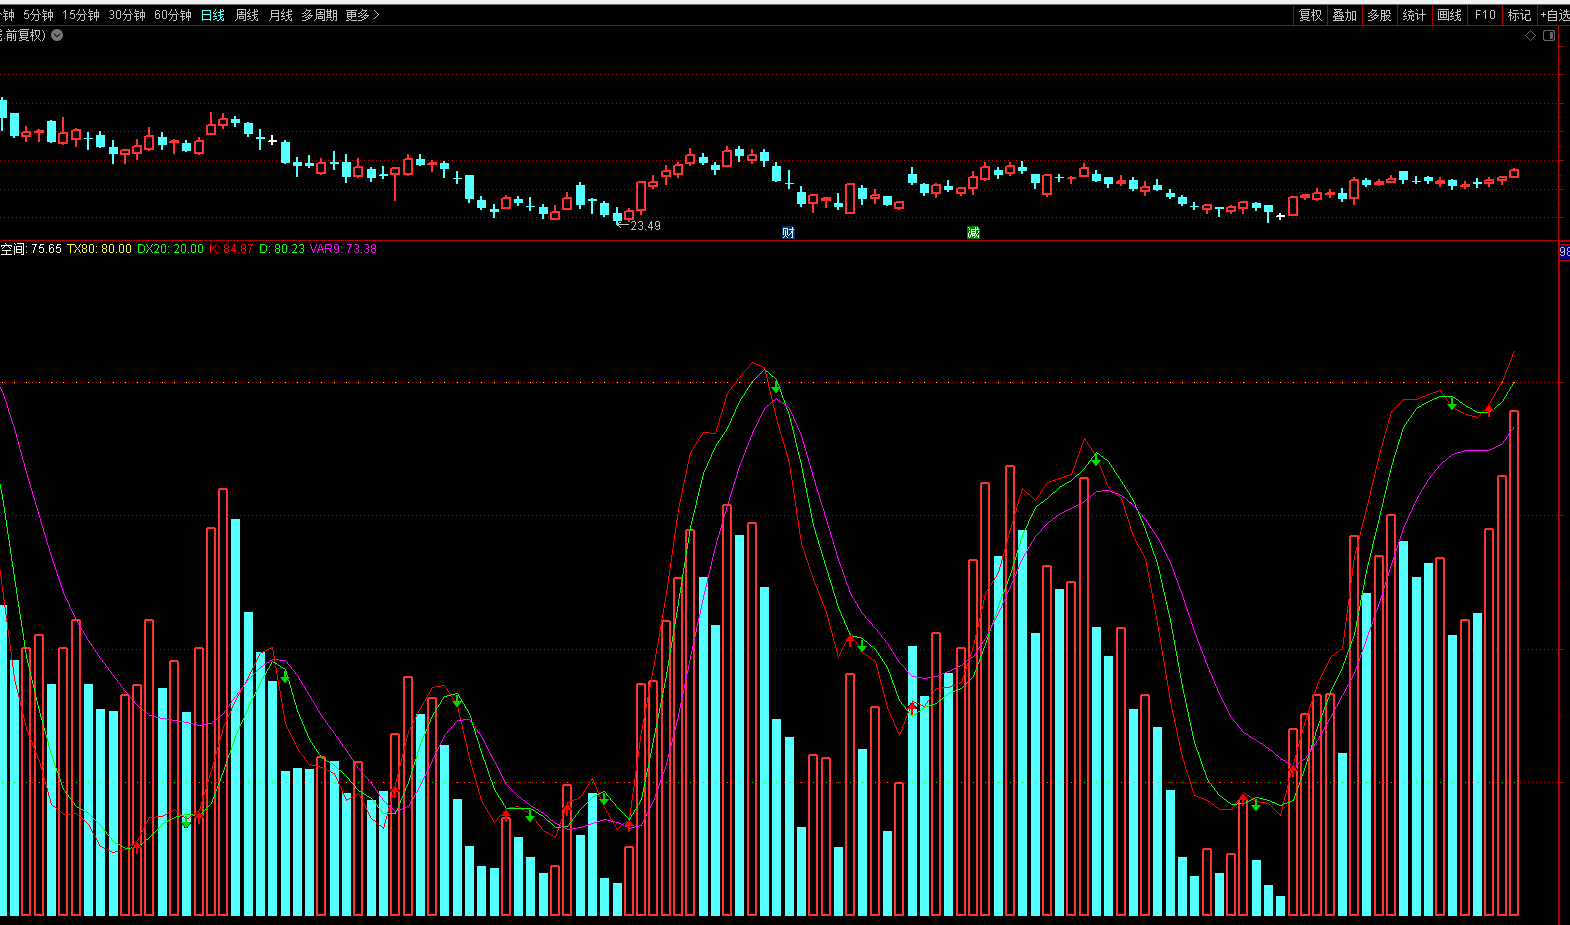Switch to the 5分钟 period tab
1570x925 pixels.
click(x=38, y=15)
